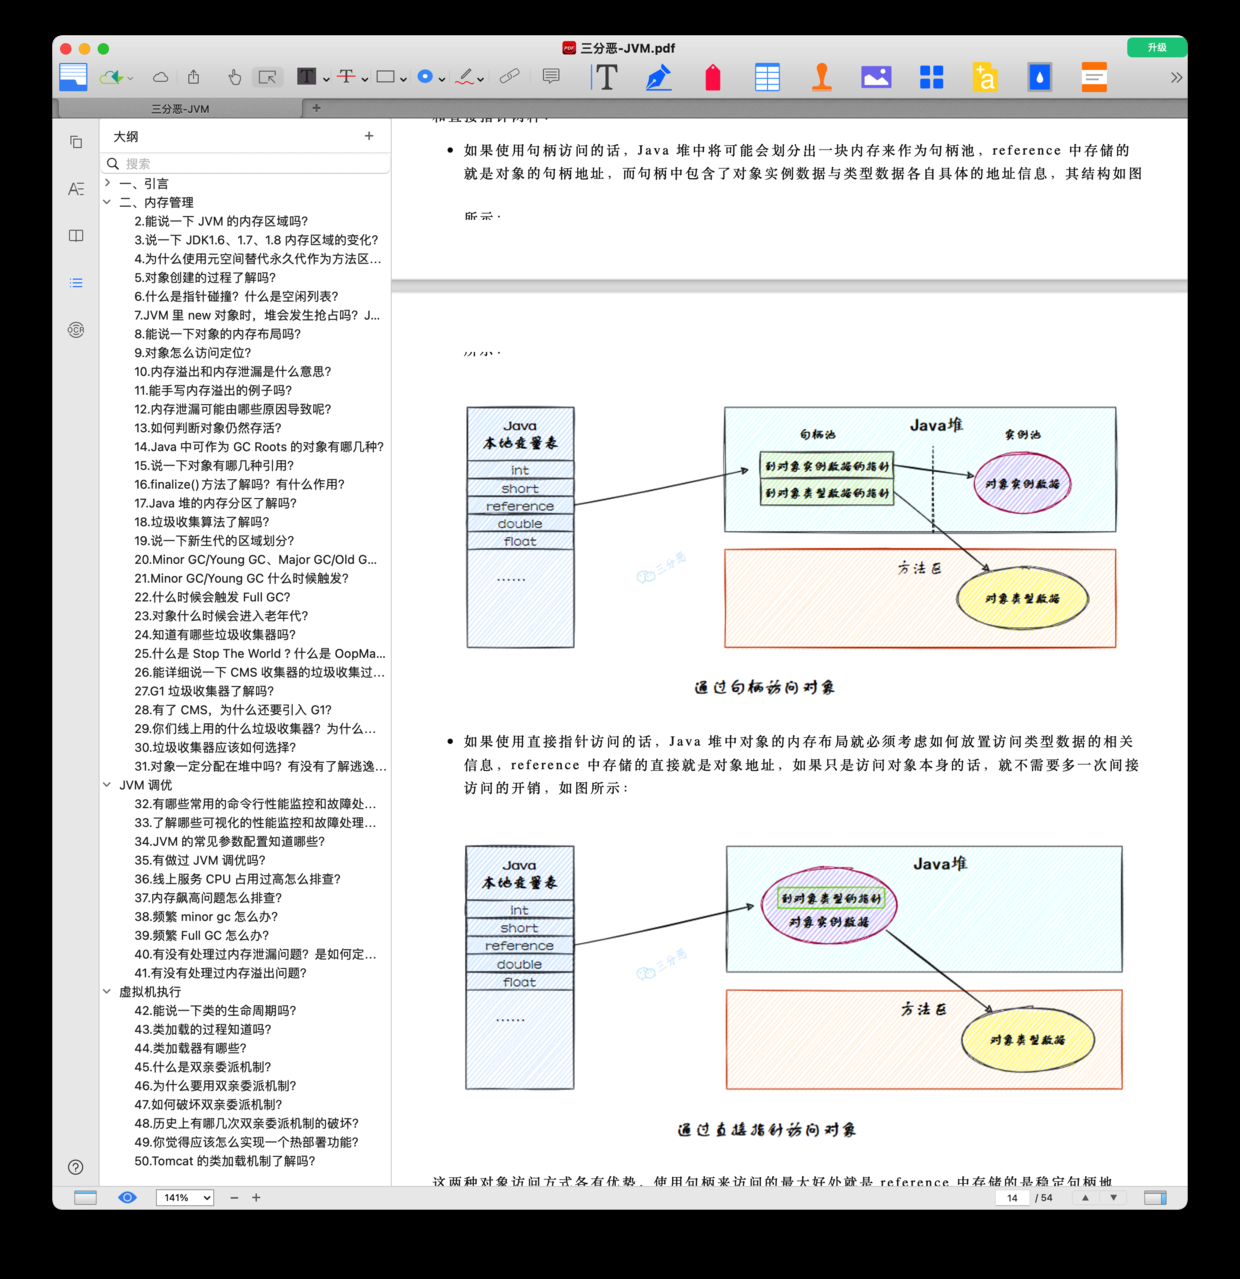Open the table insertion tool
This screenshot has width=1240, height=1279.
tap(766, 76)
